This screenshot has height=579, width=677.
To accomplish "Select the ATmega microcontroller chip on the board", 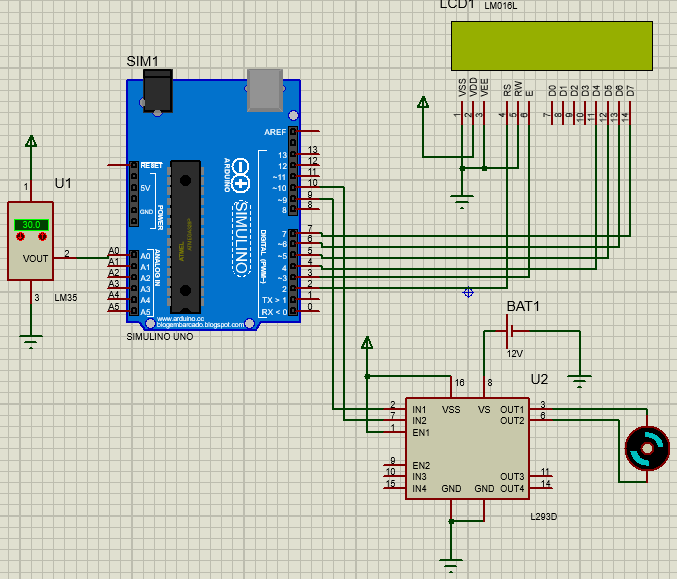I will (186, 237).
